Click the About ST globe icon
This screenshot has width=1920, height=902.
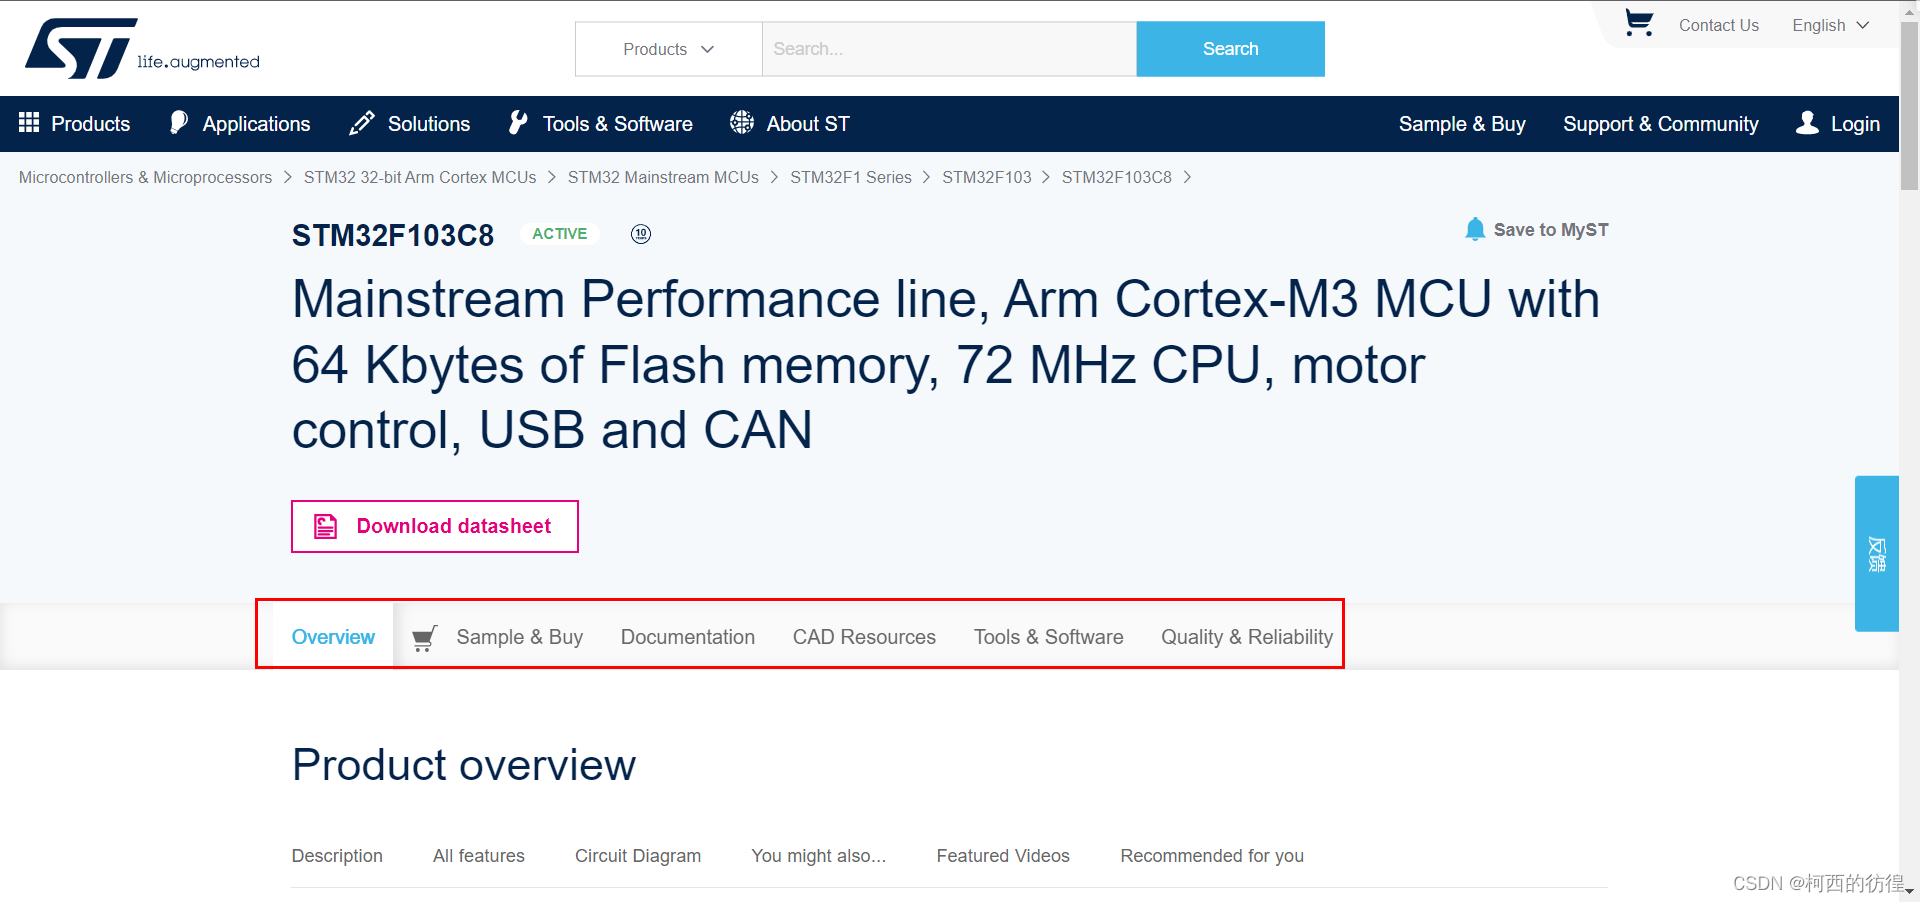742,122
